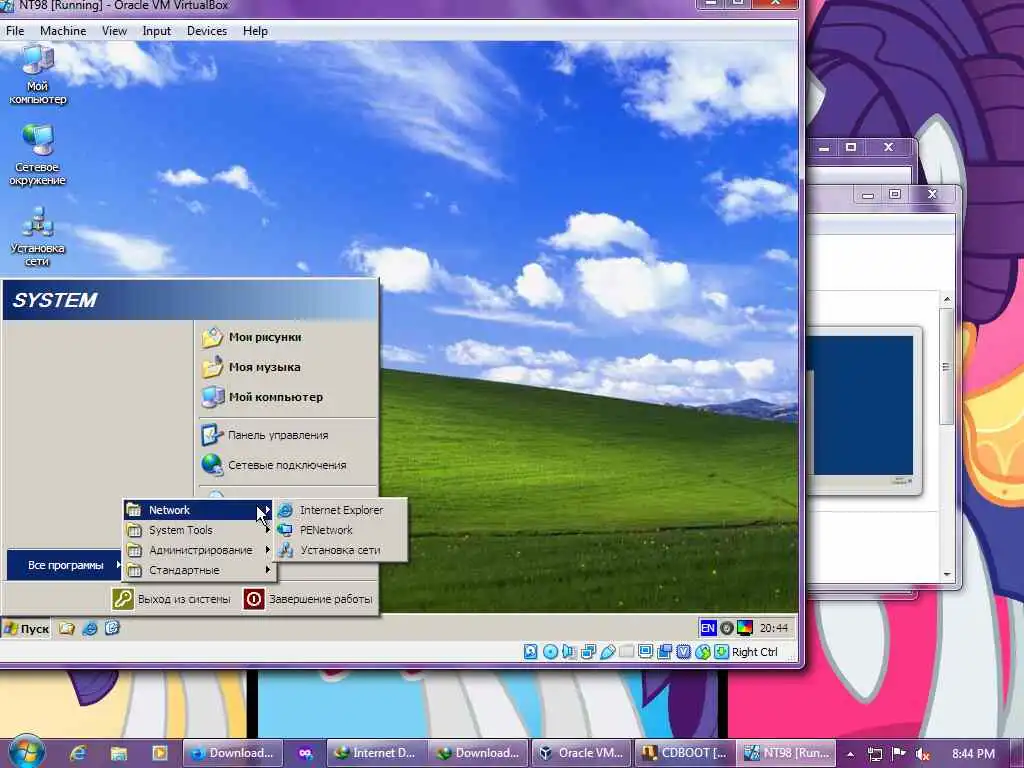Image resolution: width=1024 pixels, height=768 pixels.
Task: Open the Help menu
Action: point(255,31)
